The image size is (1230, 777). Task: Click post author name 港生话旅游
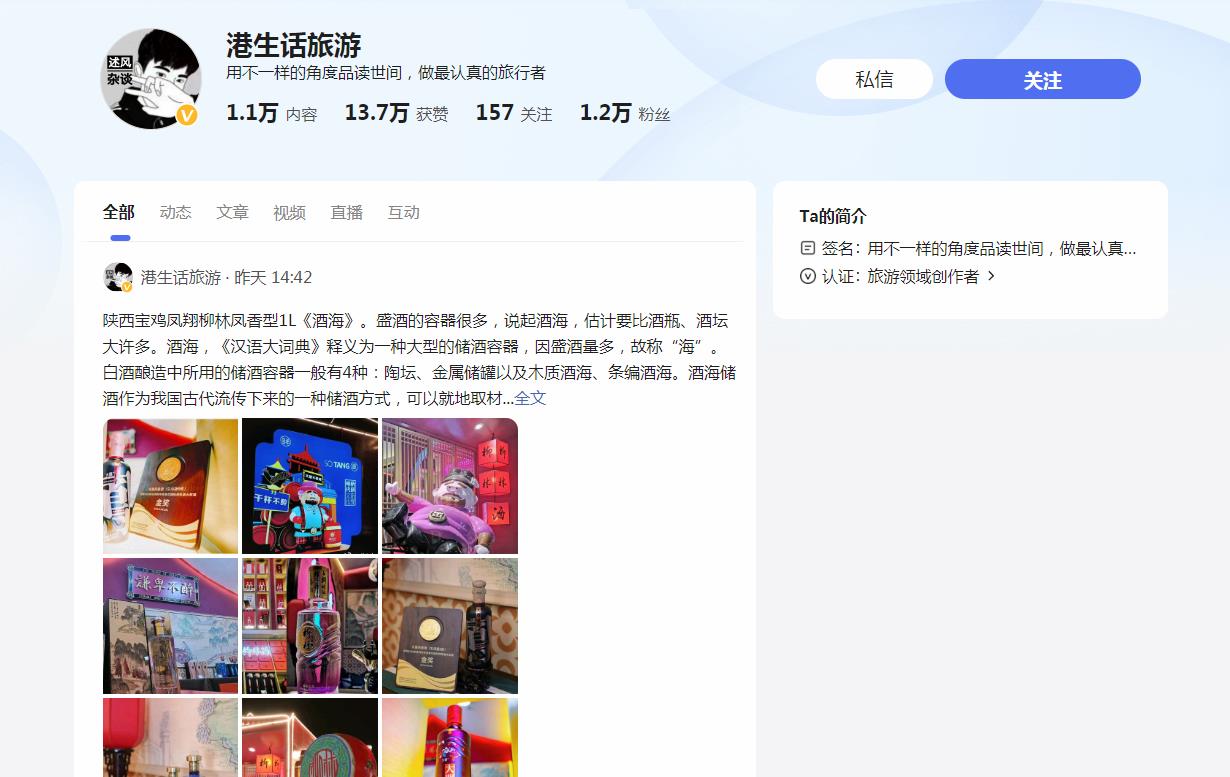[181, 277]
